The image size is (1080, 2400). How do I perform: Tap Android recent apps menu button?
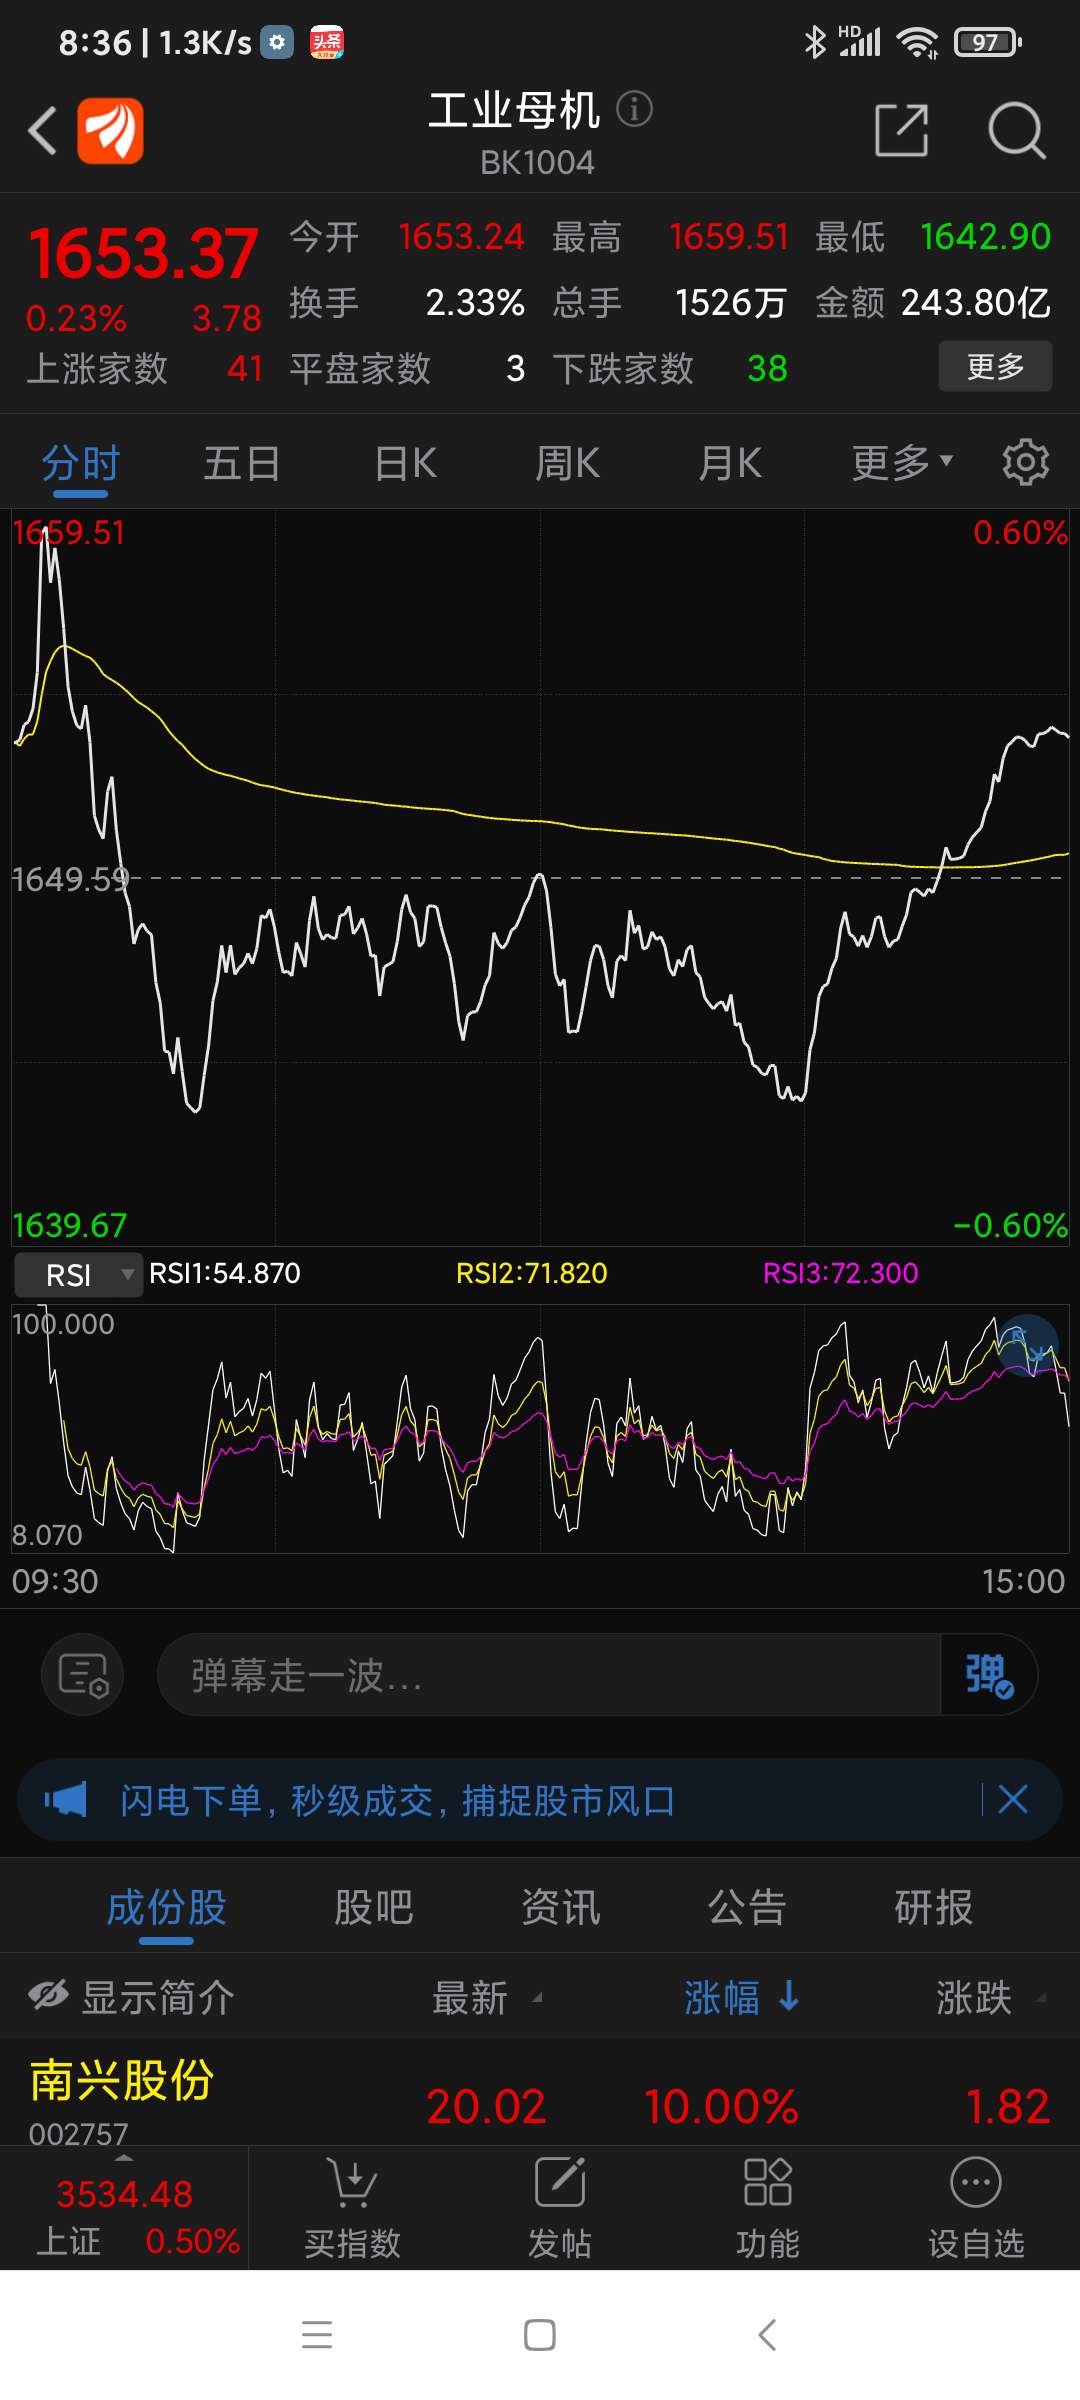click(x=317, y=2335)
